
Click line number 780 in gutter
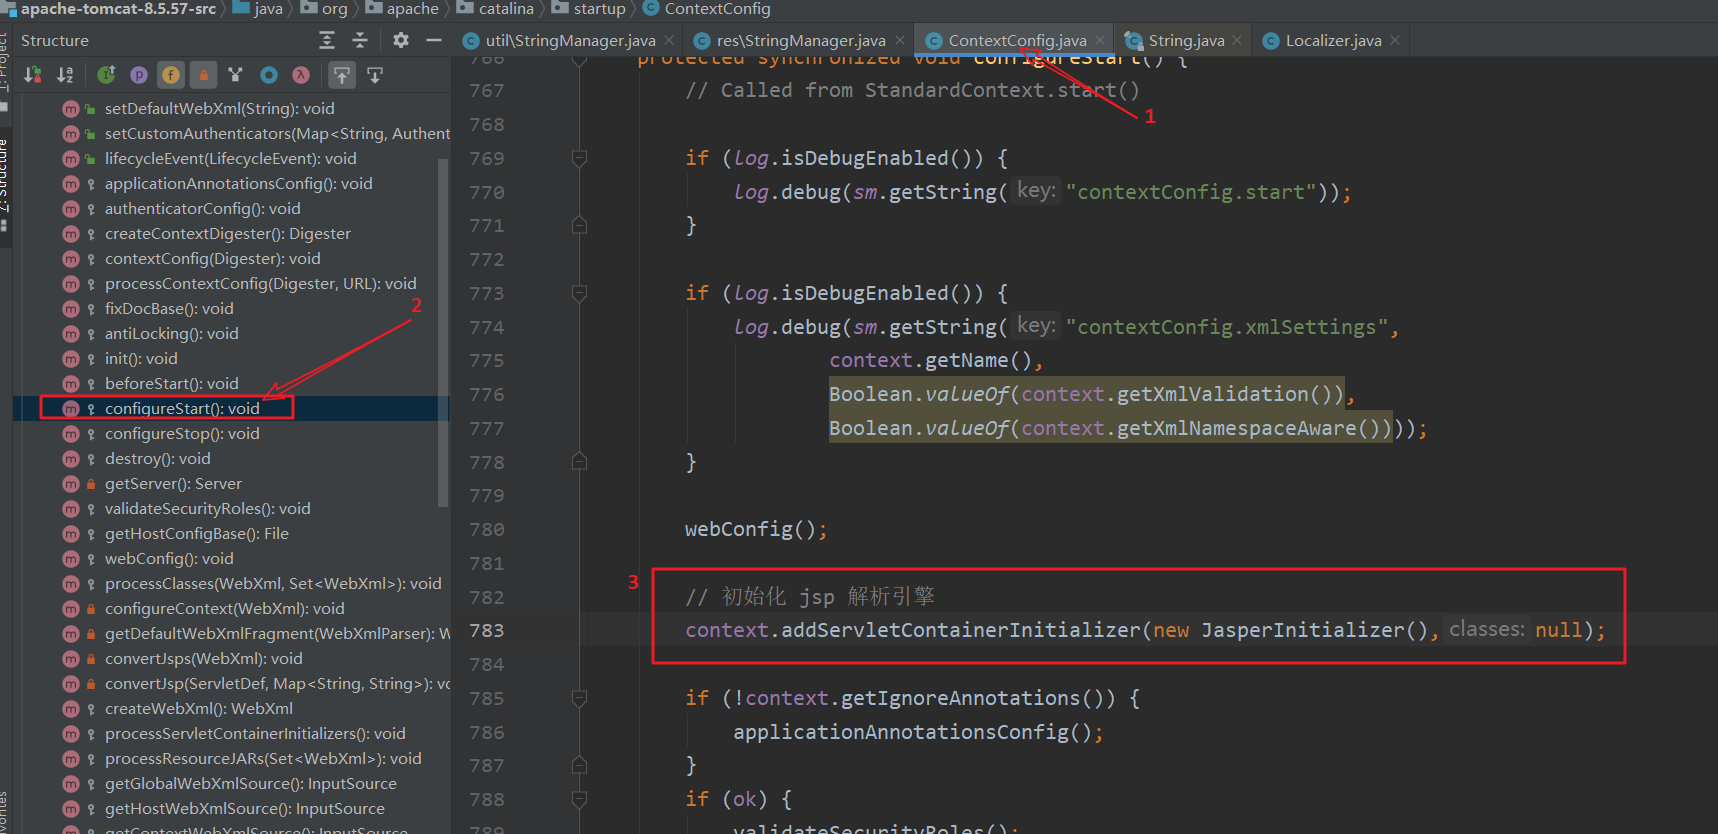pos(486,529)
